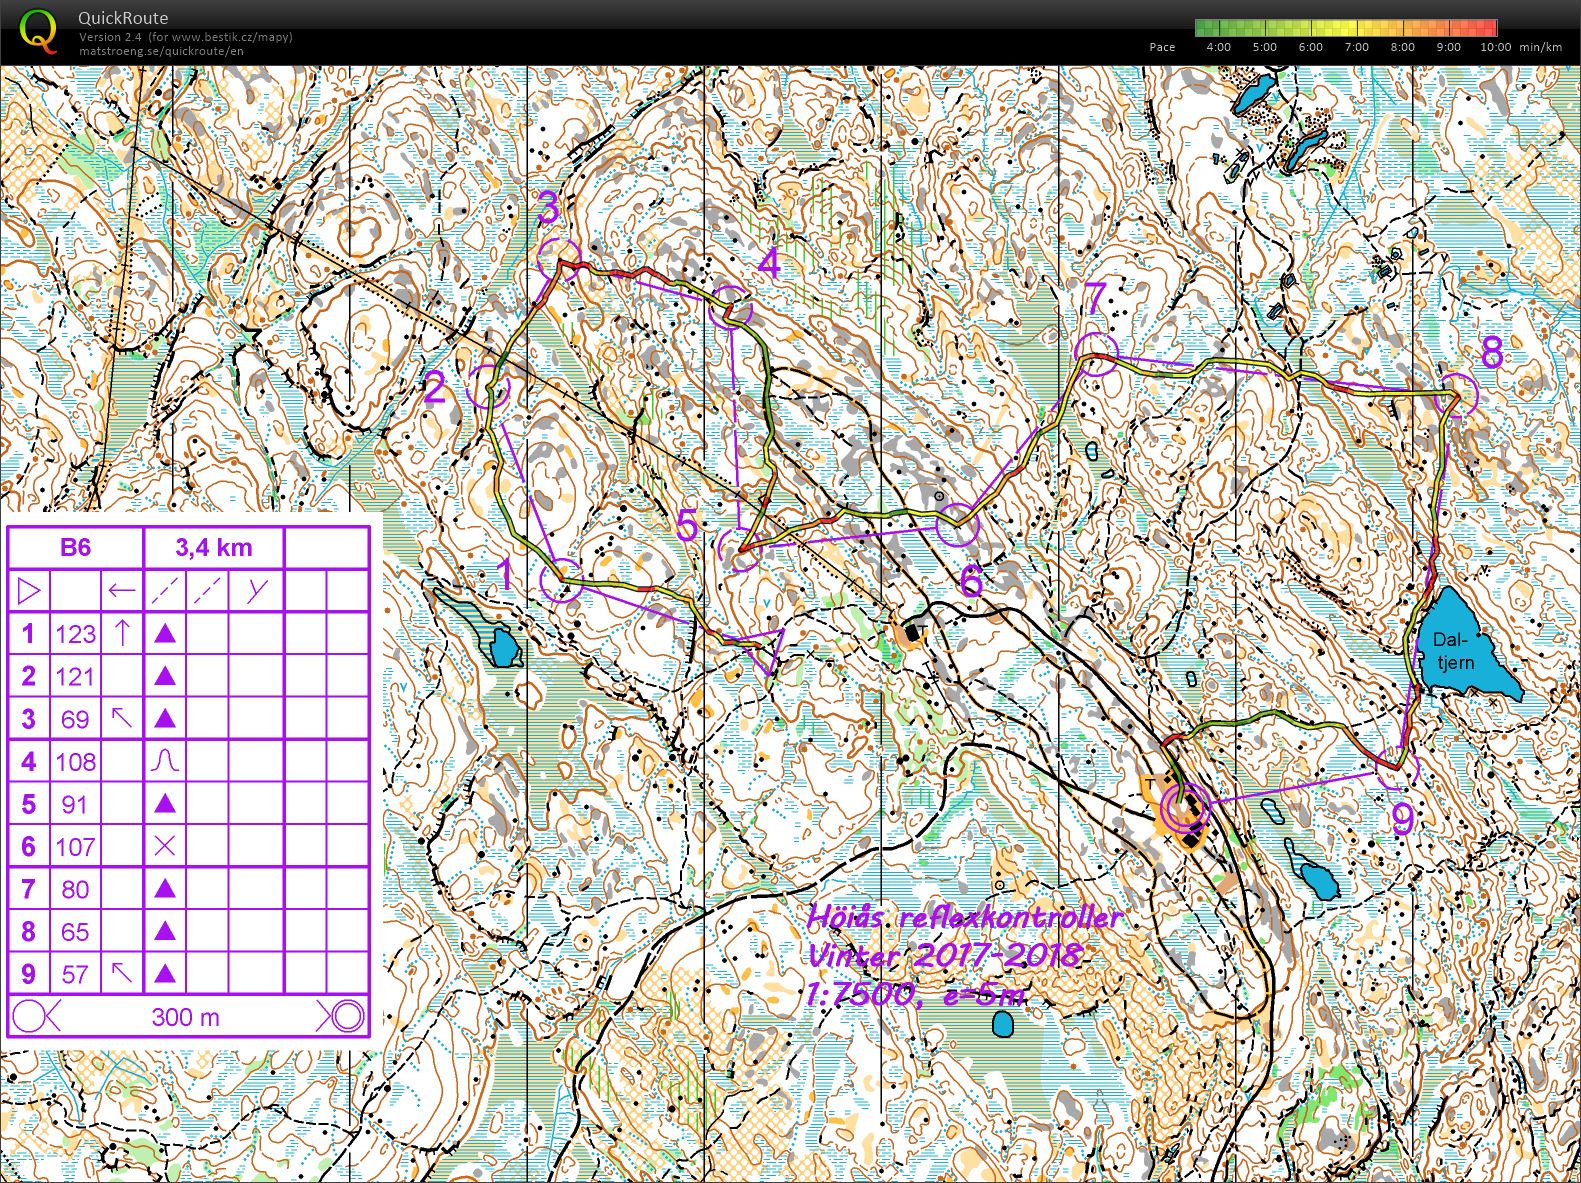The image size is (1581, 1183).
Task: Click the B6 course name cell
Action: (76, 547)
